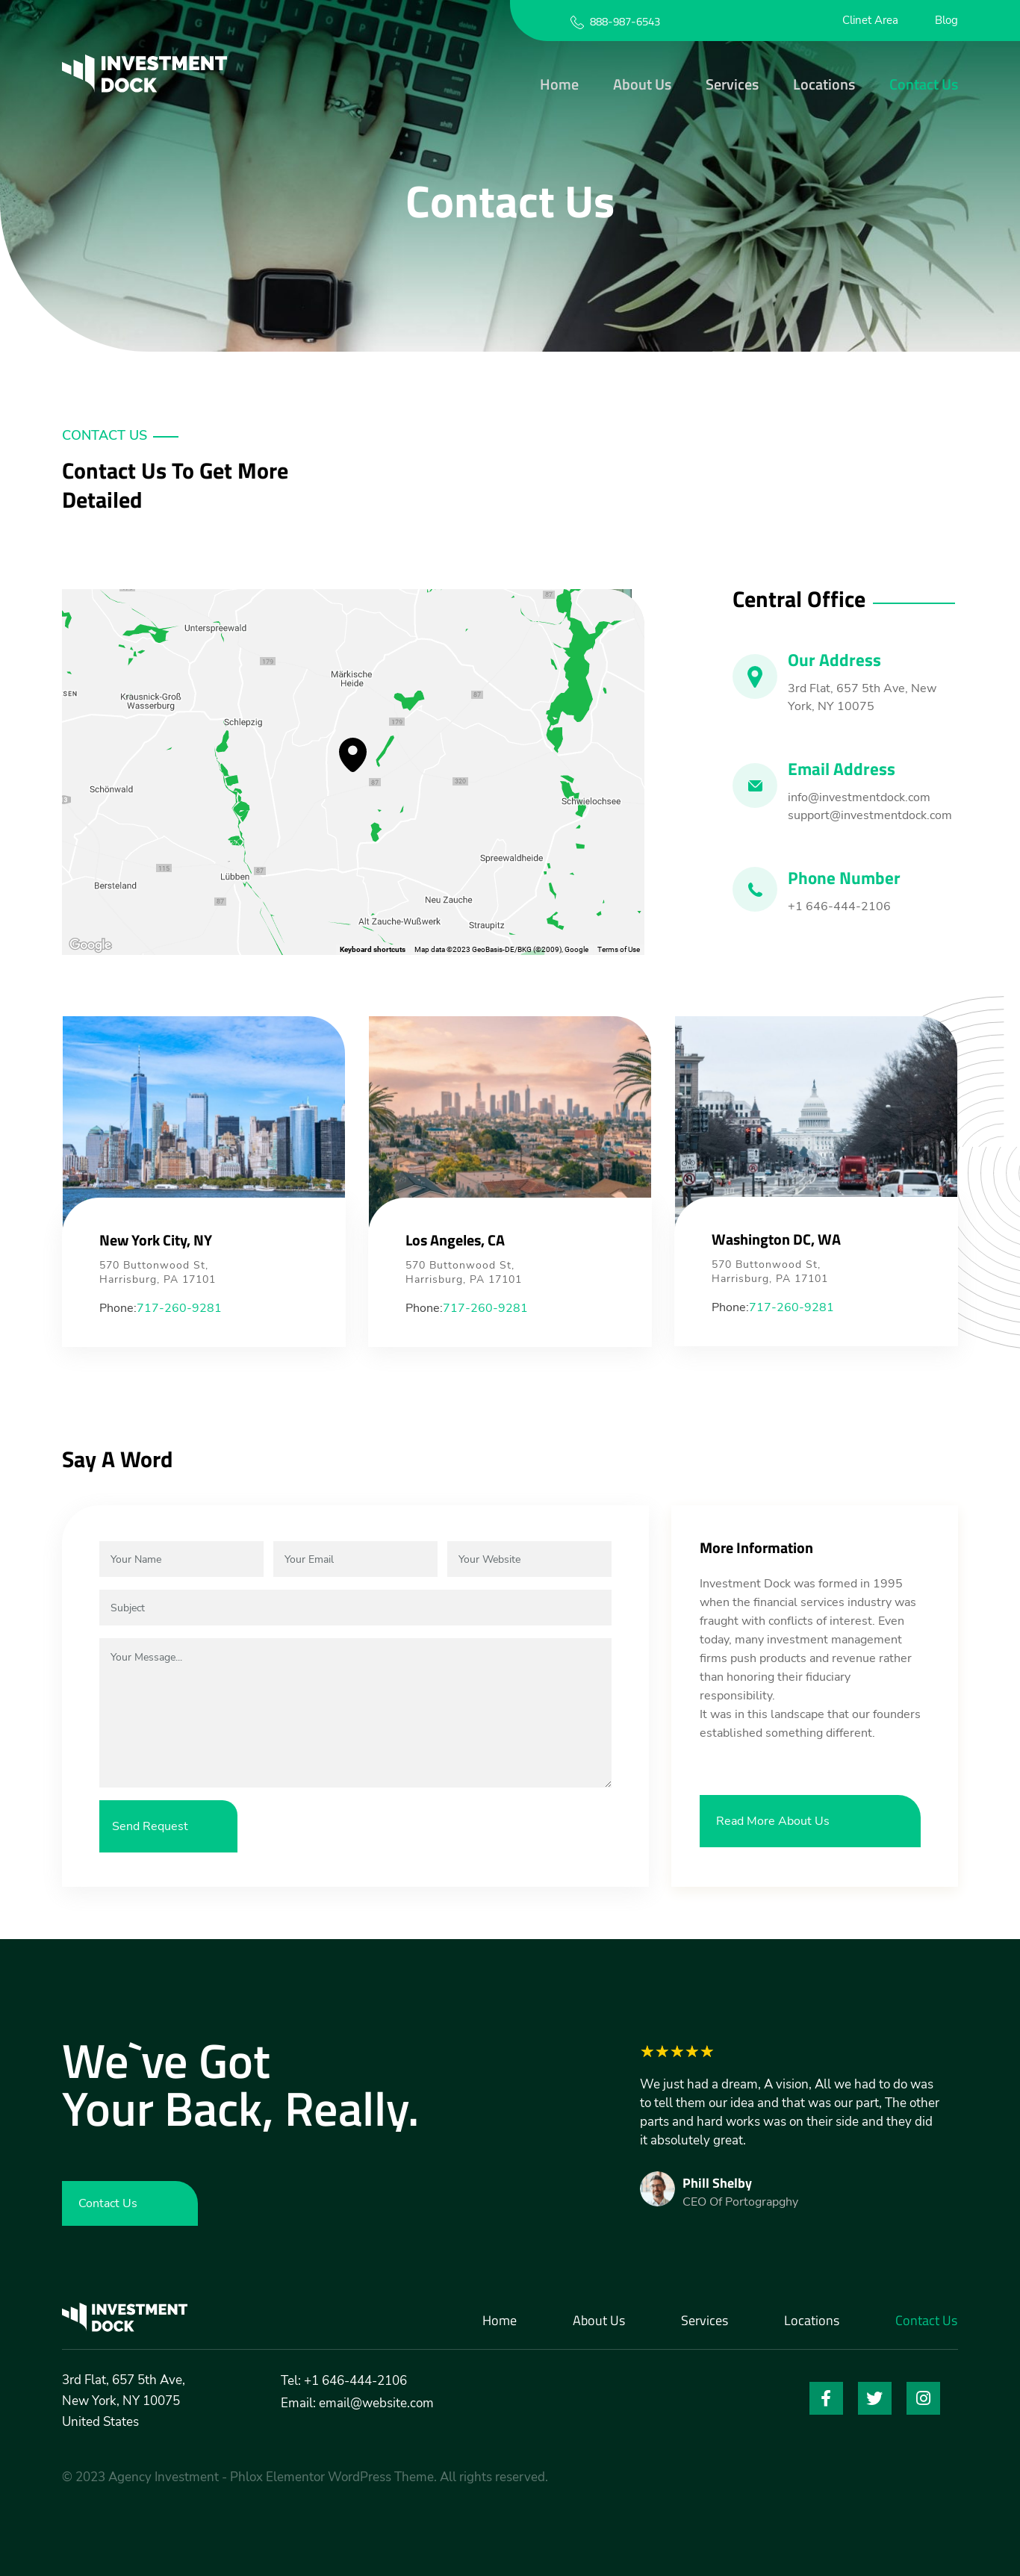1020x2576 pixels.
Task: Focus the Your Message text area
Action: 354,1711
